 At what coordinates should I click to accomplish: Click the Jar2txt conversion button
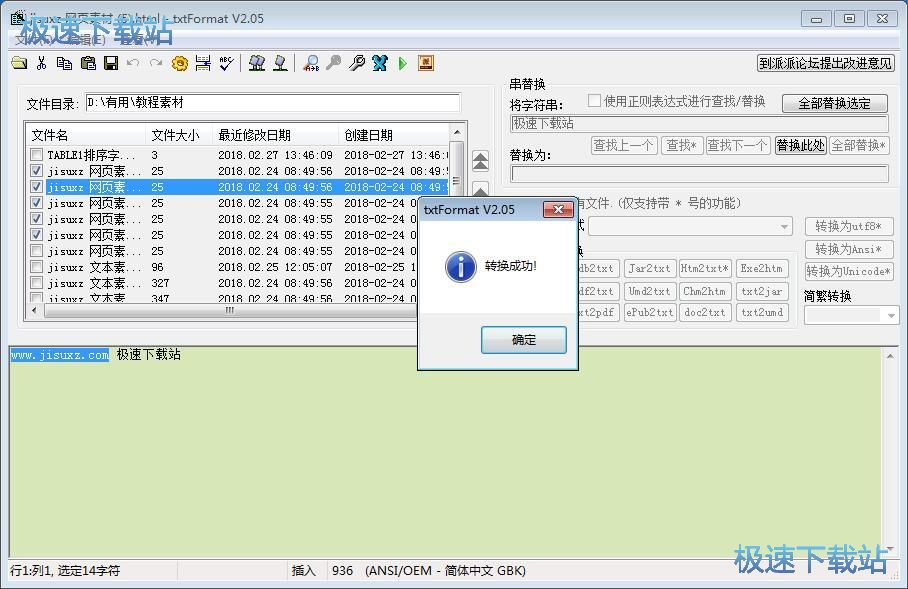point(650,269)
